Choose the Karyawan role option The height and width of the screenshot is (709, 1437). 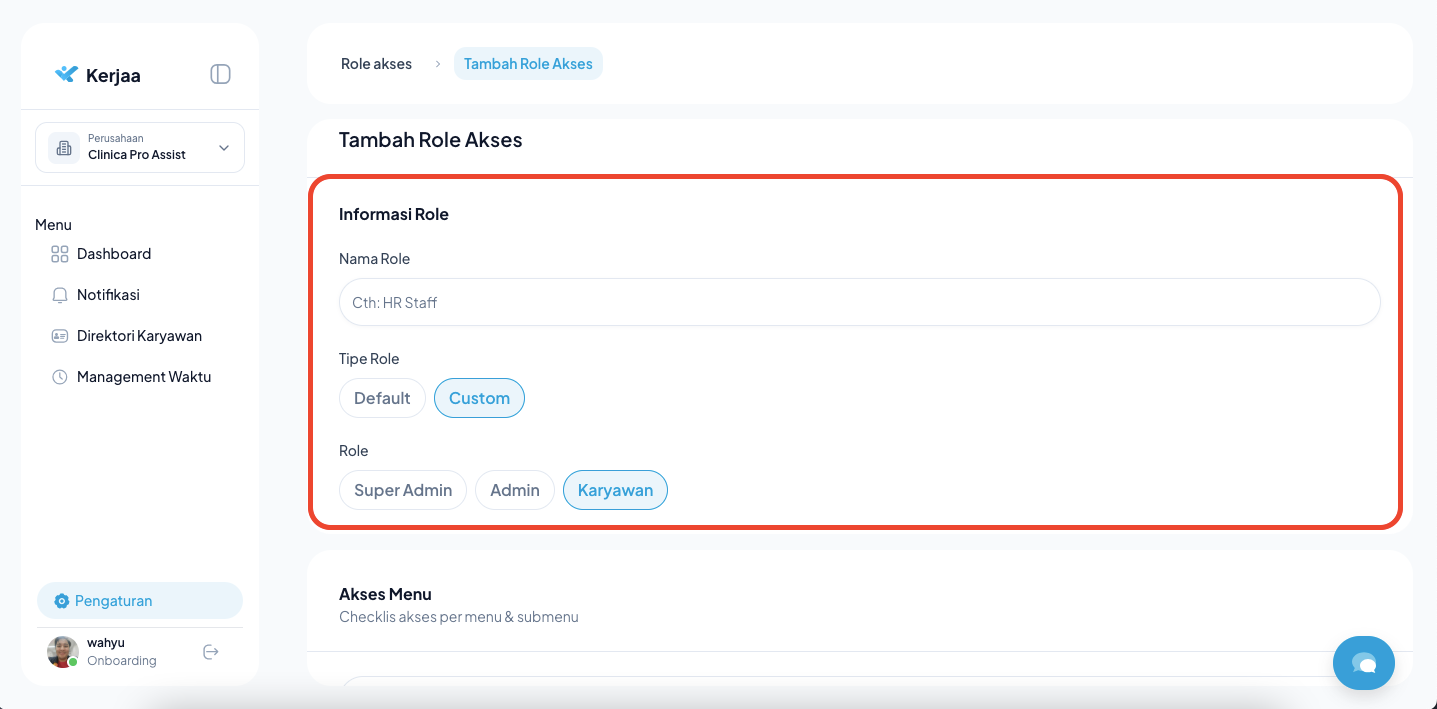point(615,490)
